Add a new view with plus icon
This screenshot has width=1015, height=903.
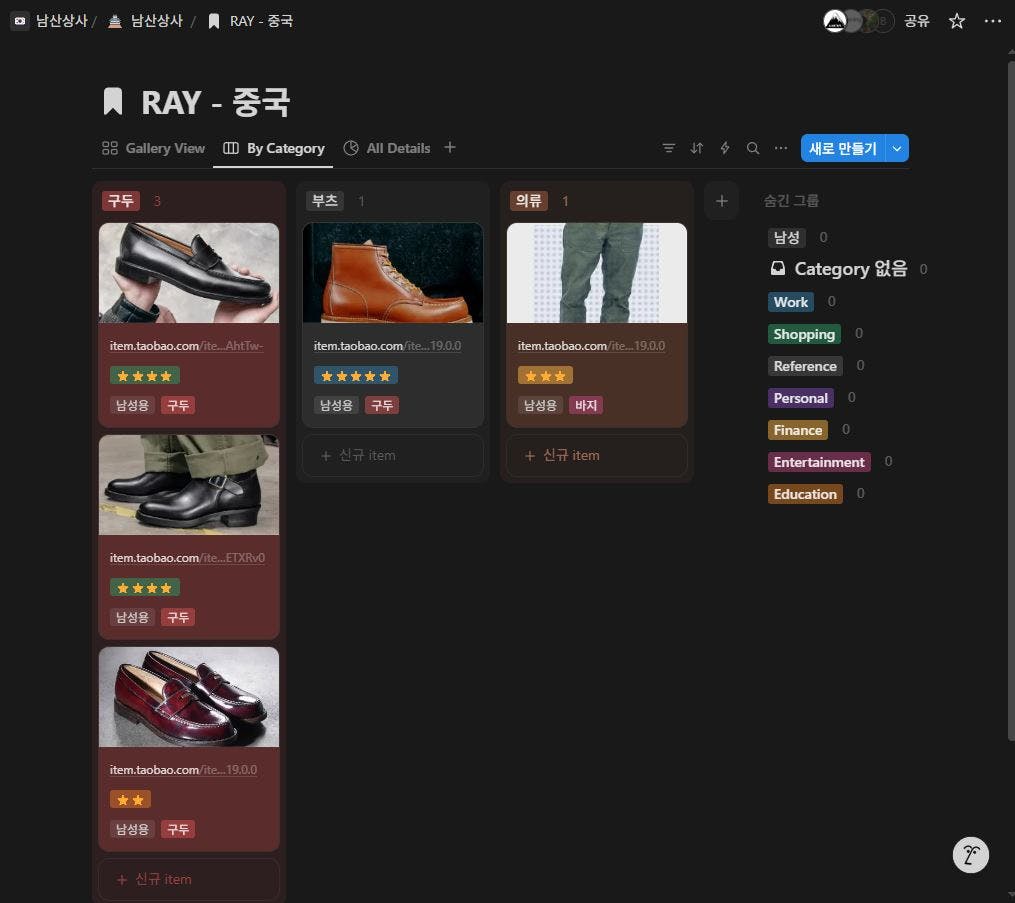tap(450, 148)
